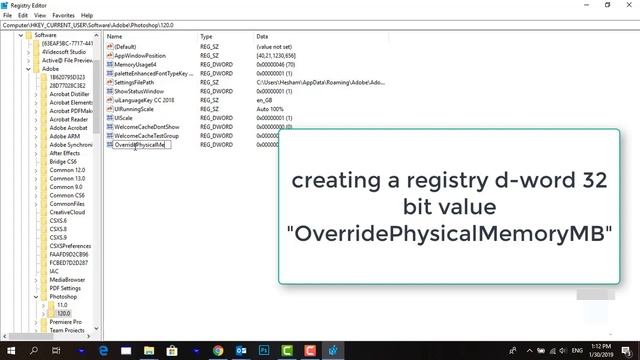Select the PDF Settings key

point(65,289)
